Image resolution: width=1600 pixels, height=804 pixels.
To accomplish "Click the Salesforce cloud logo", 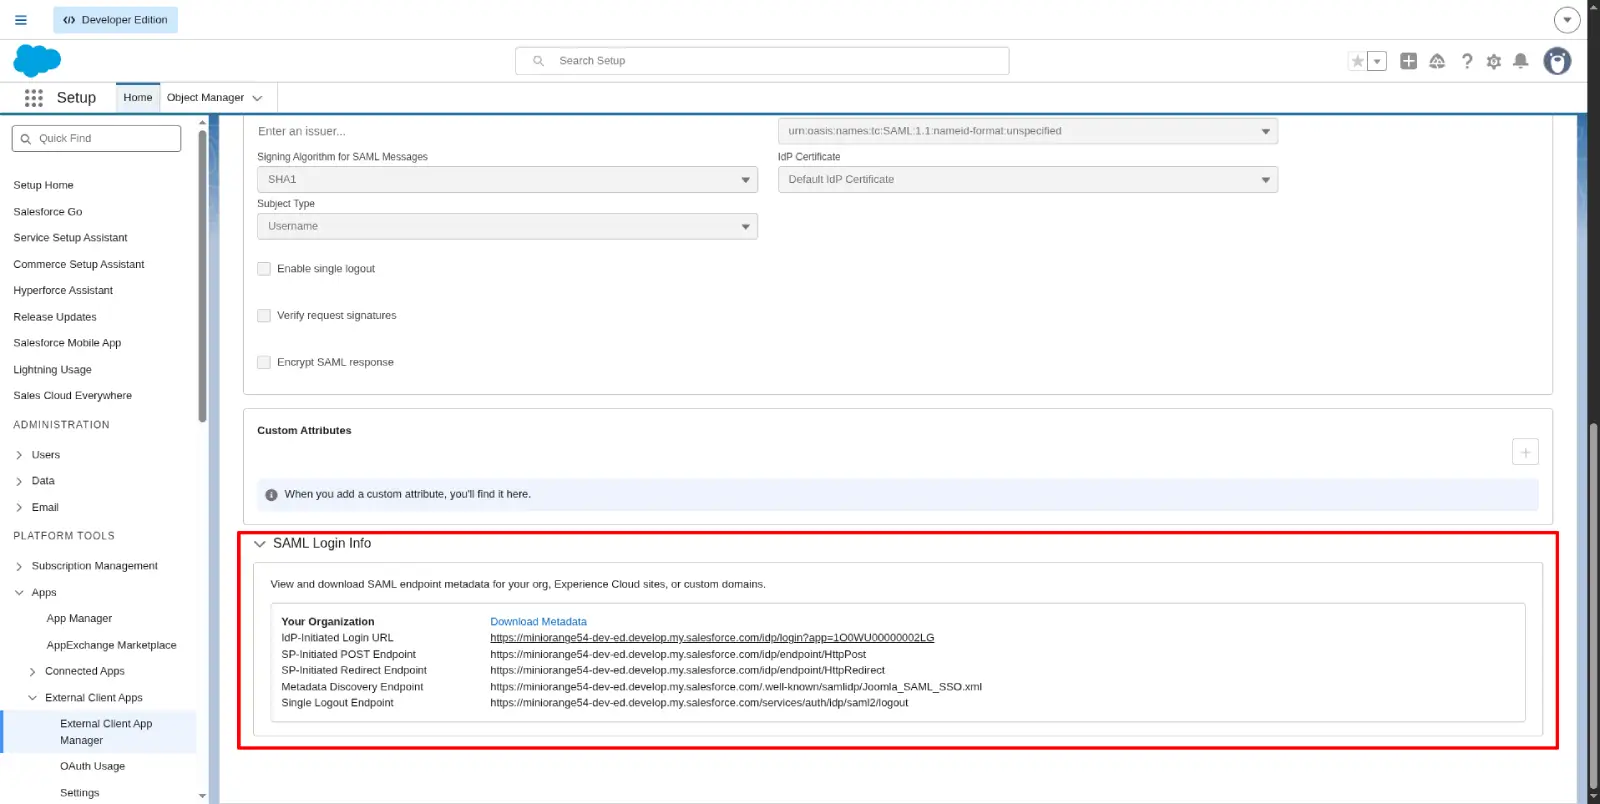I will 37,61.
